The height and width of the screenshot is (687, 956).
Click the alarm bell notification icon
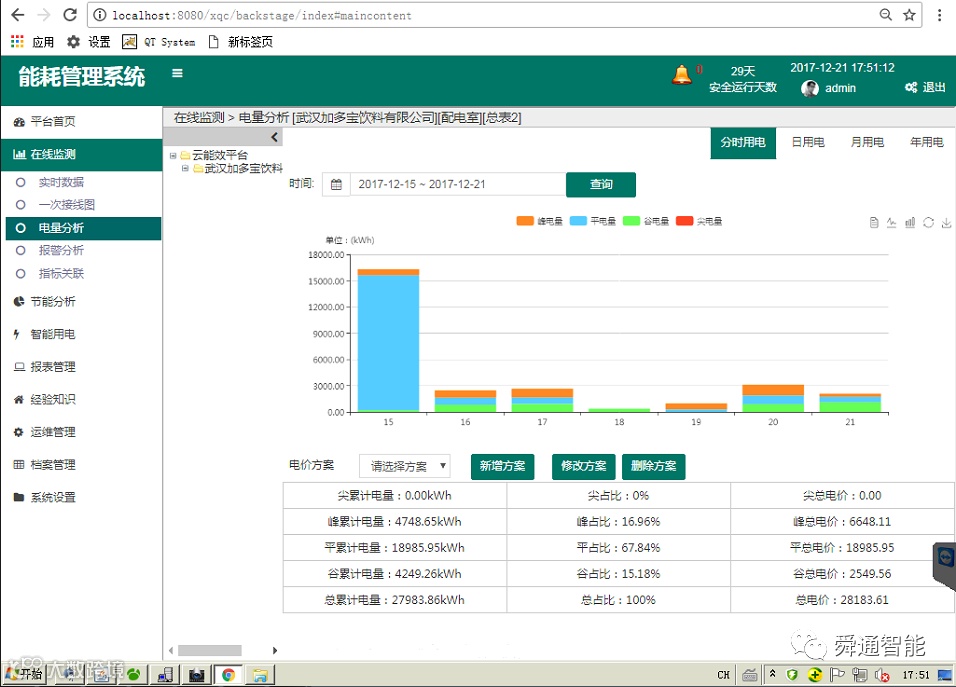(682, 75)
